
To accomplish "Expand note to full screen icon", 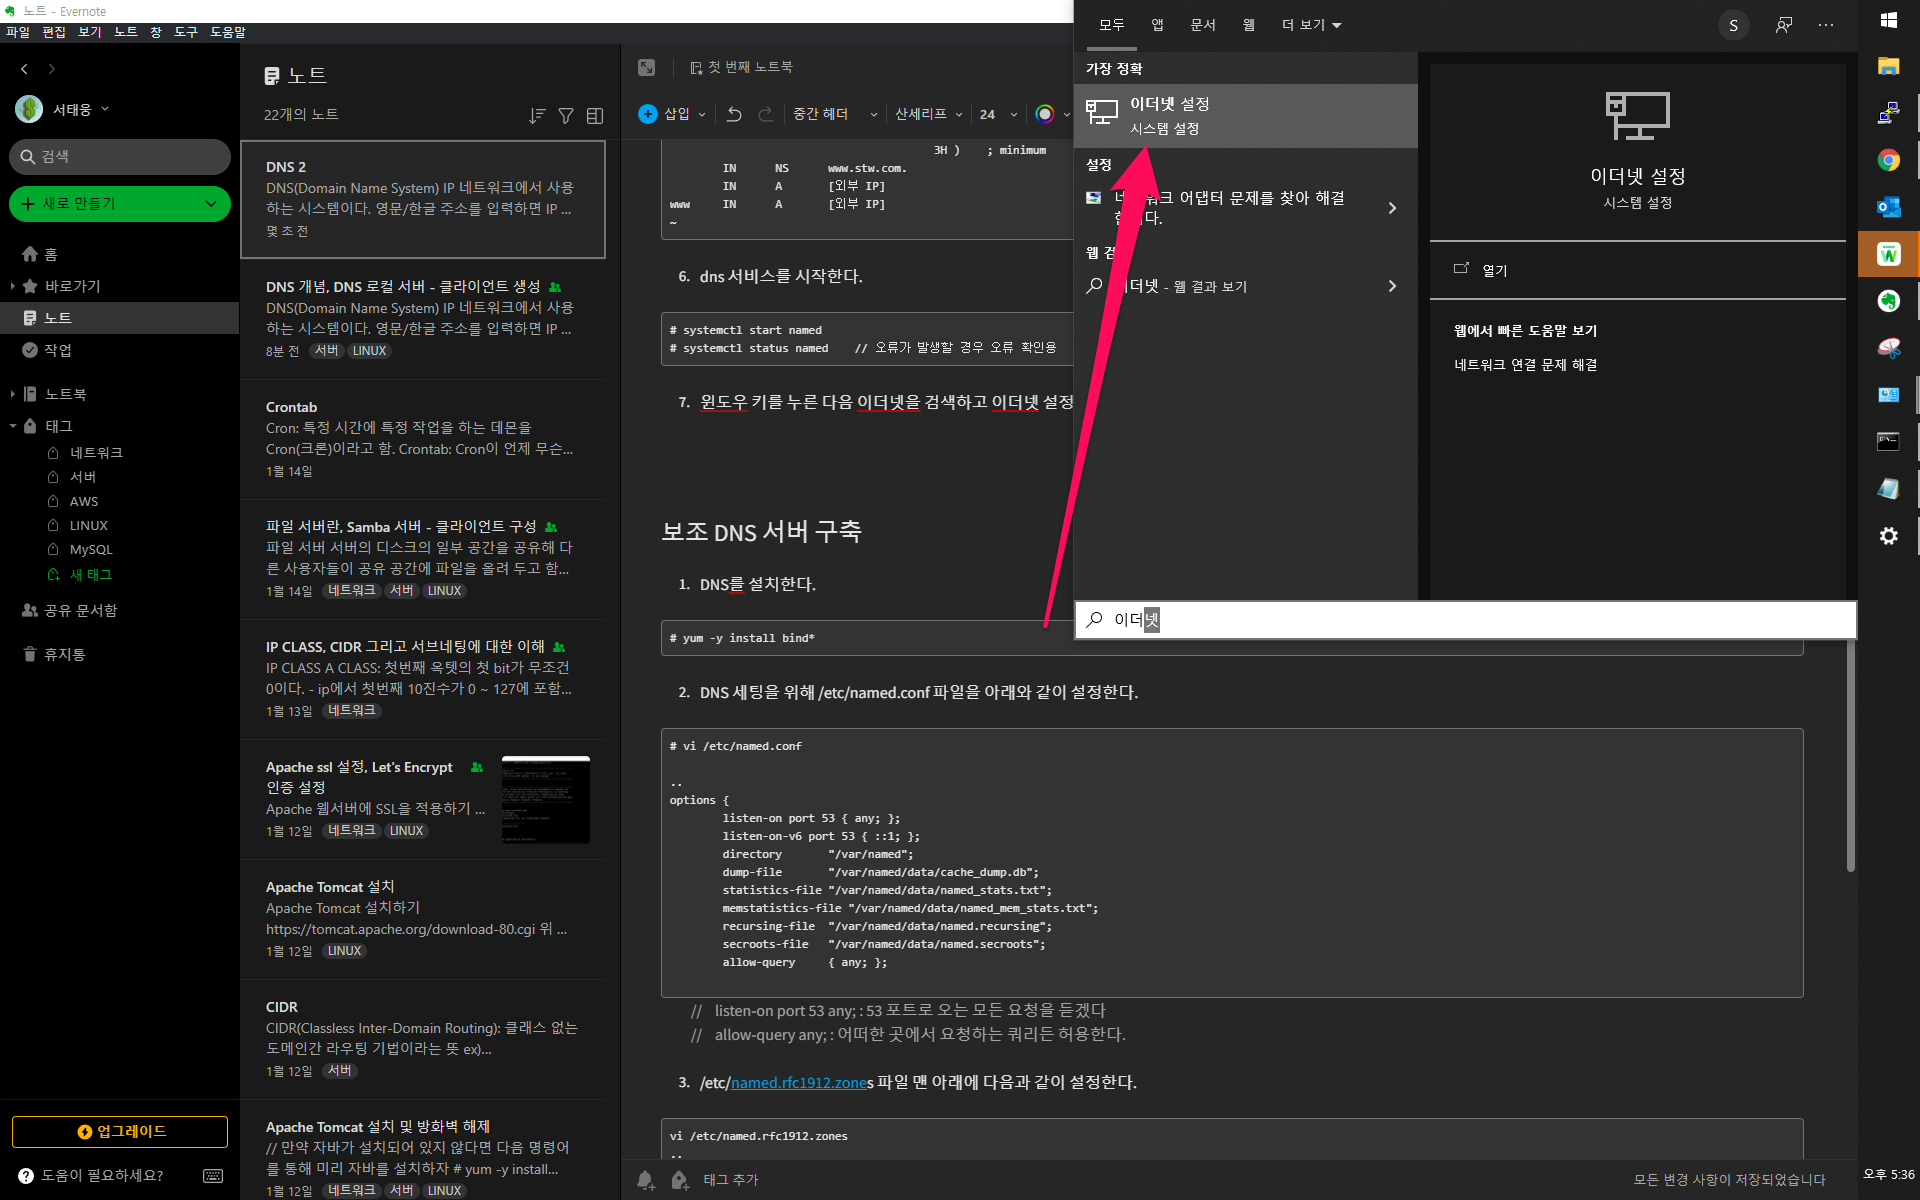I will point(647,67).
